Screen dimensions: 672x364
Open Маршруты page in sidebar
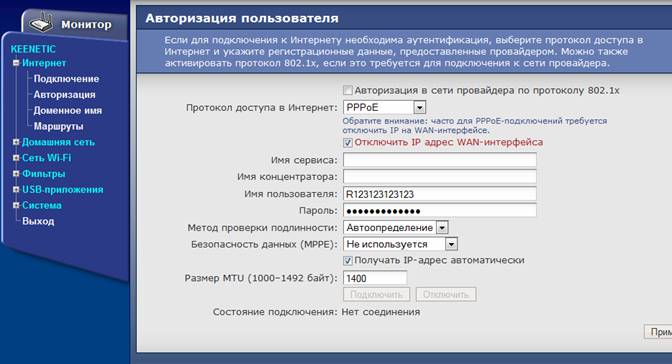(x=58, y=126)
